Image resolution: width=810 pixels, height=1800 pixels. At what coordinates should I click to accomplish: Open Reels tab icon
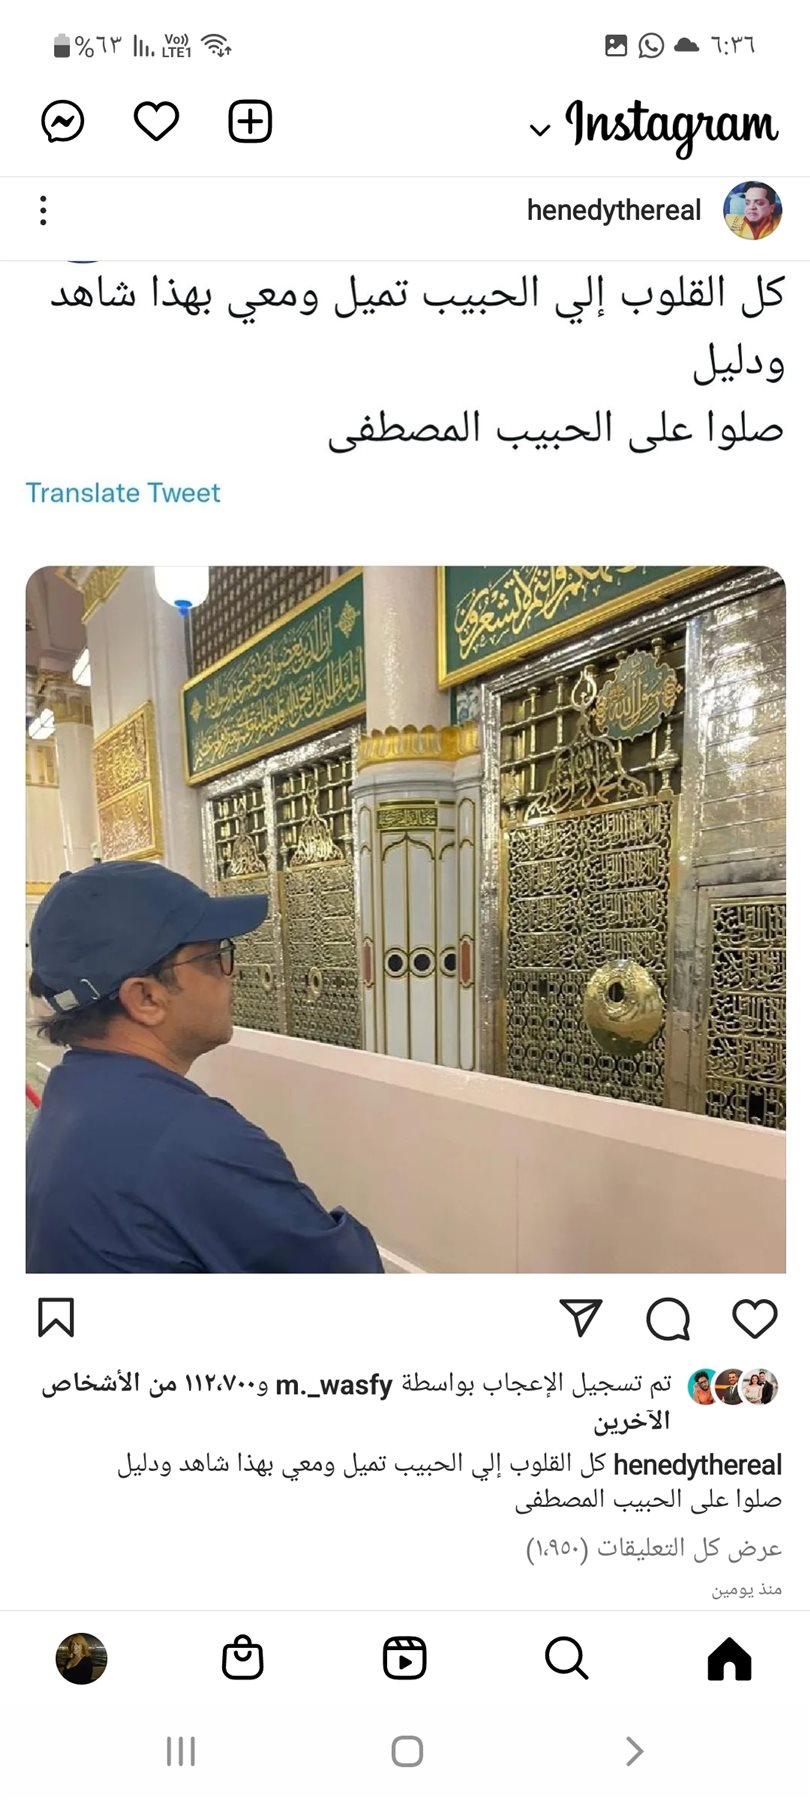(405, 1659)
